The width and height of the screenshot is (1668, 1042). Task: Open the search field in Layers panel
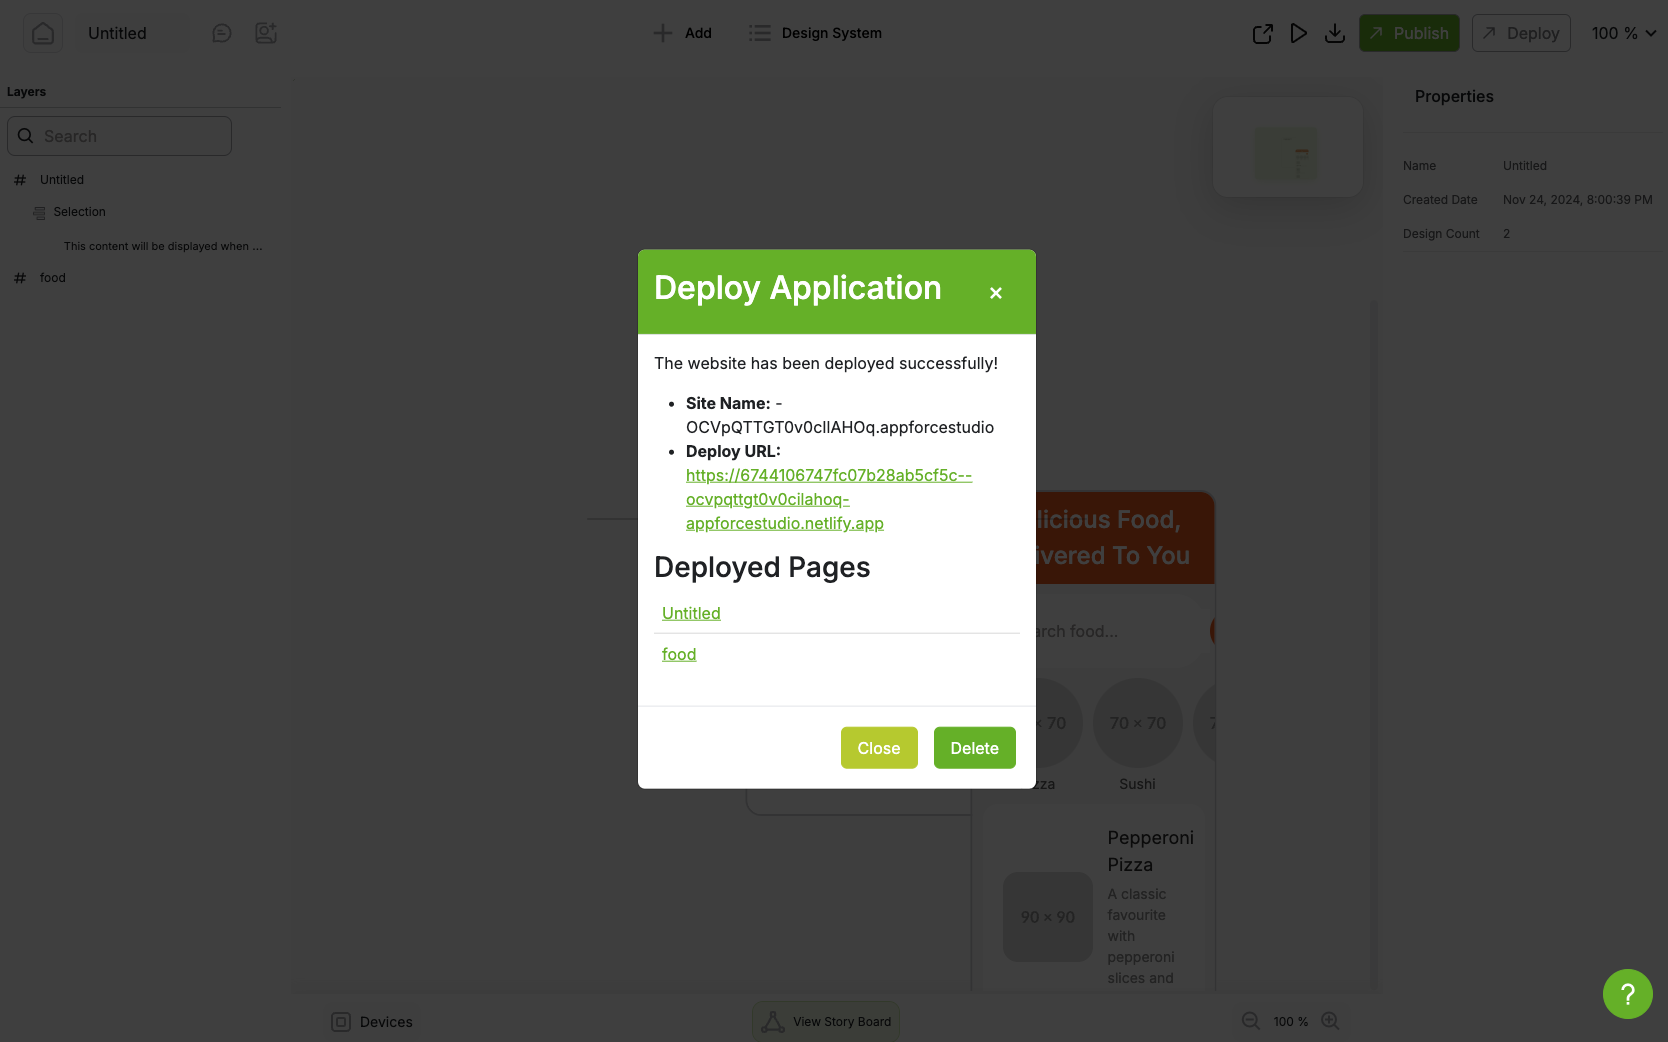pos(119,135)
